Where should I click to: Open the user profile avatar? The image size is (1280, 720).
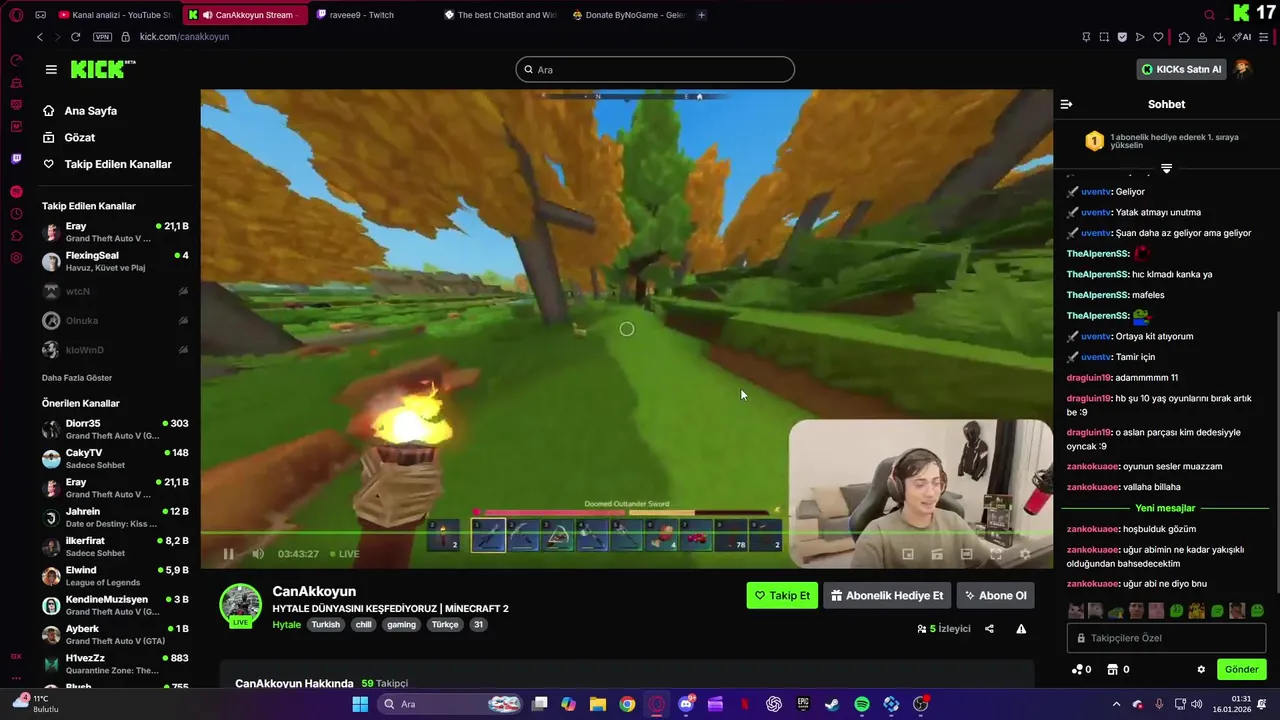coord(1243,69)
